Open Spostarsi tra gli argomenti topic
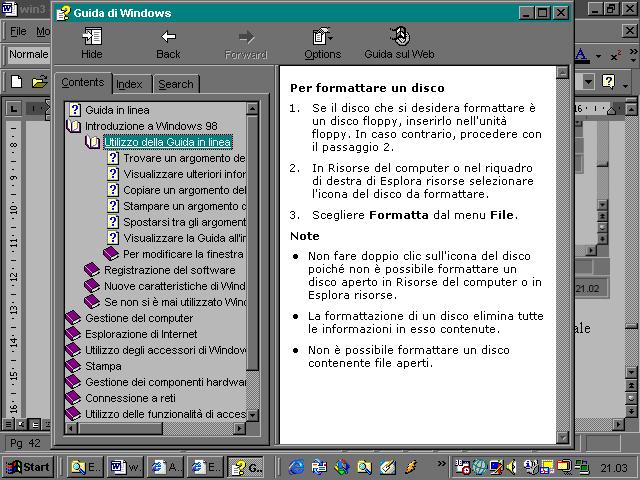 184,222
